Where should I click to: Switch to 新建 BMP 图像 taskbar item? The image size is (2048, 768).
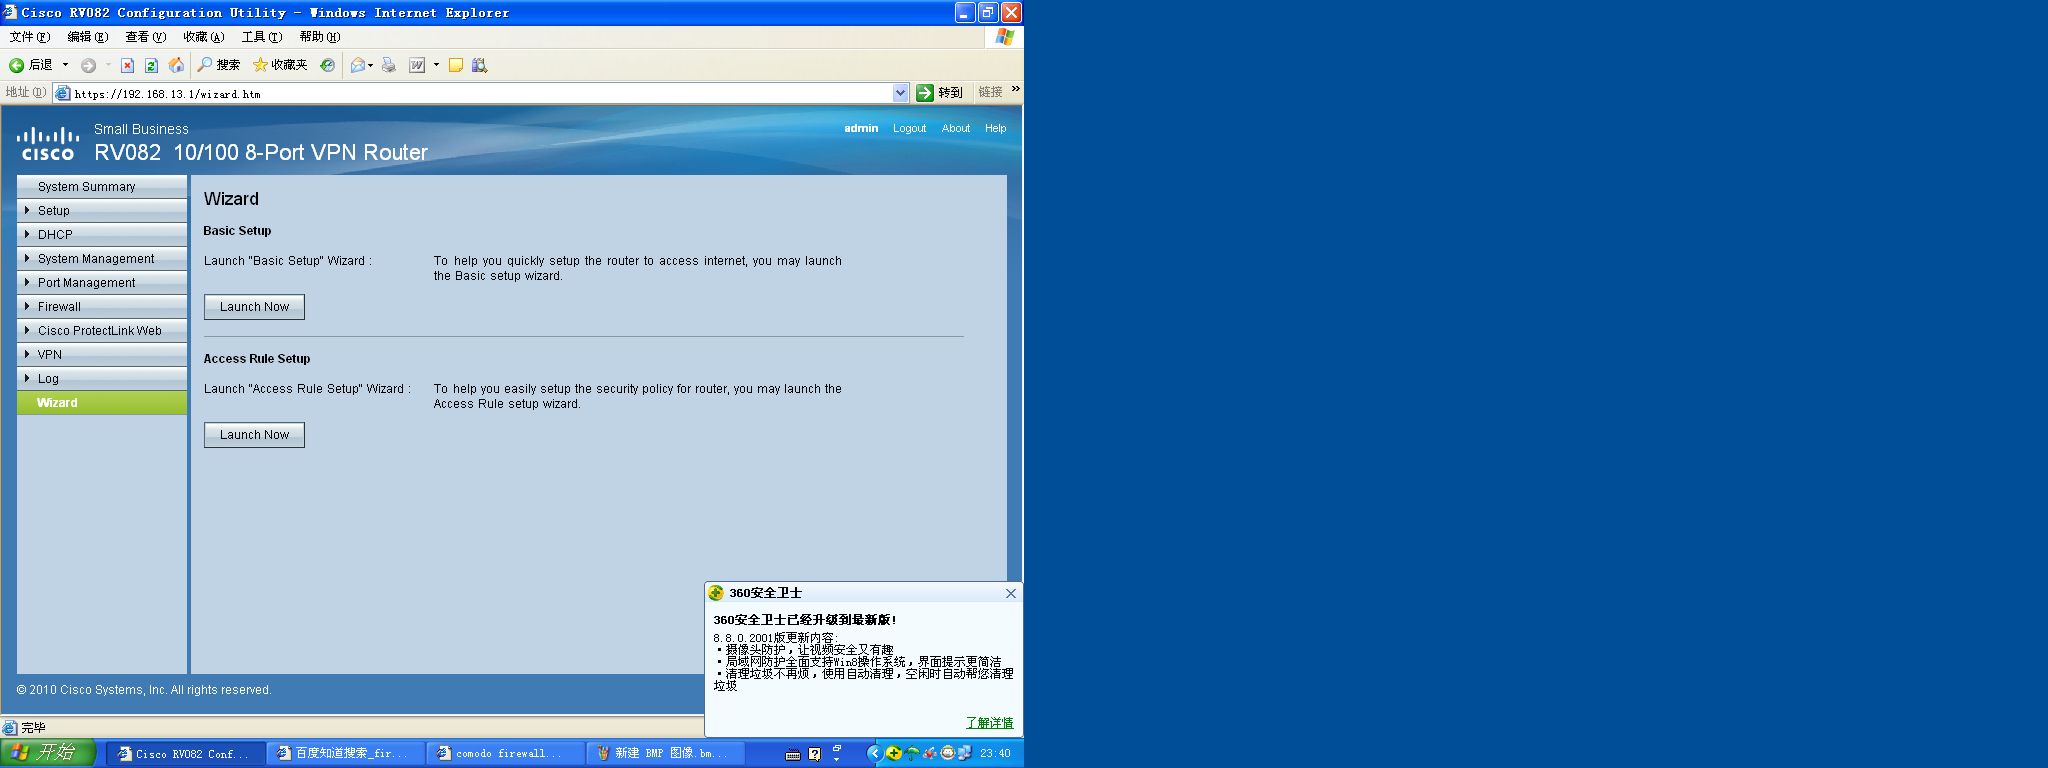[x=666, y=754]
